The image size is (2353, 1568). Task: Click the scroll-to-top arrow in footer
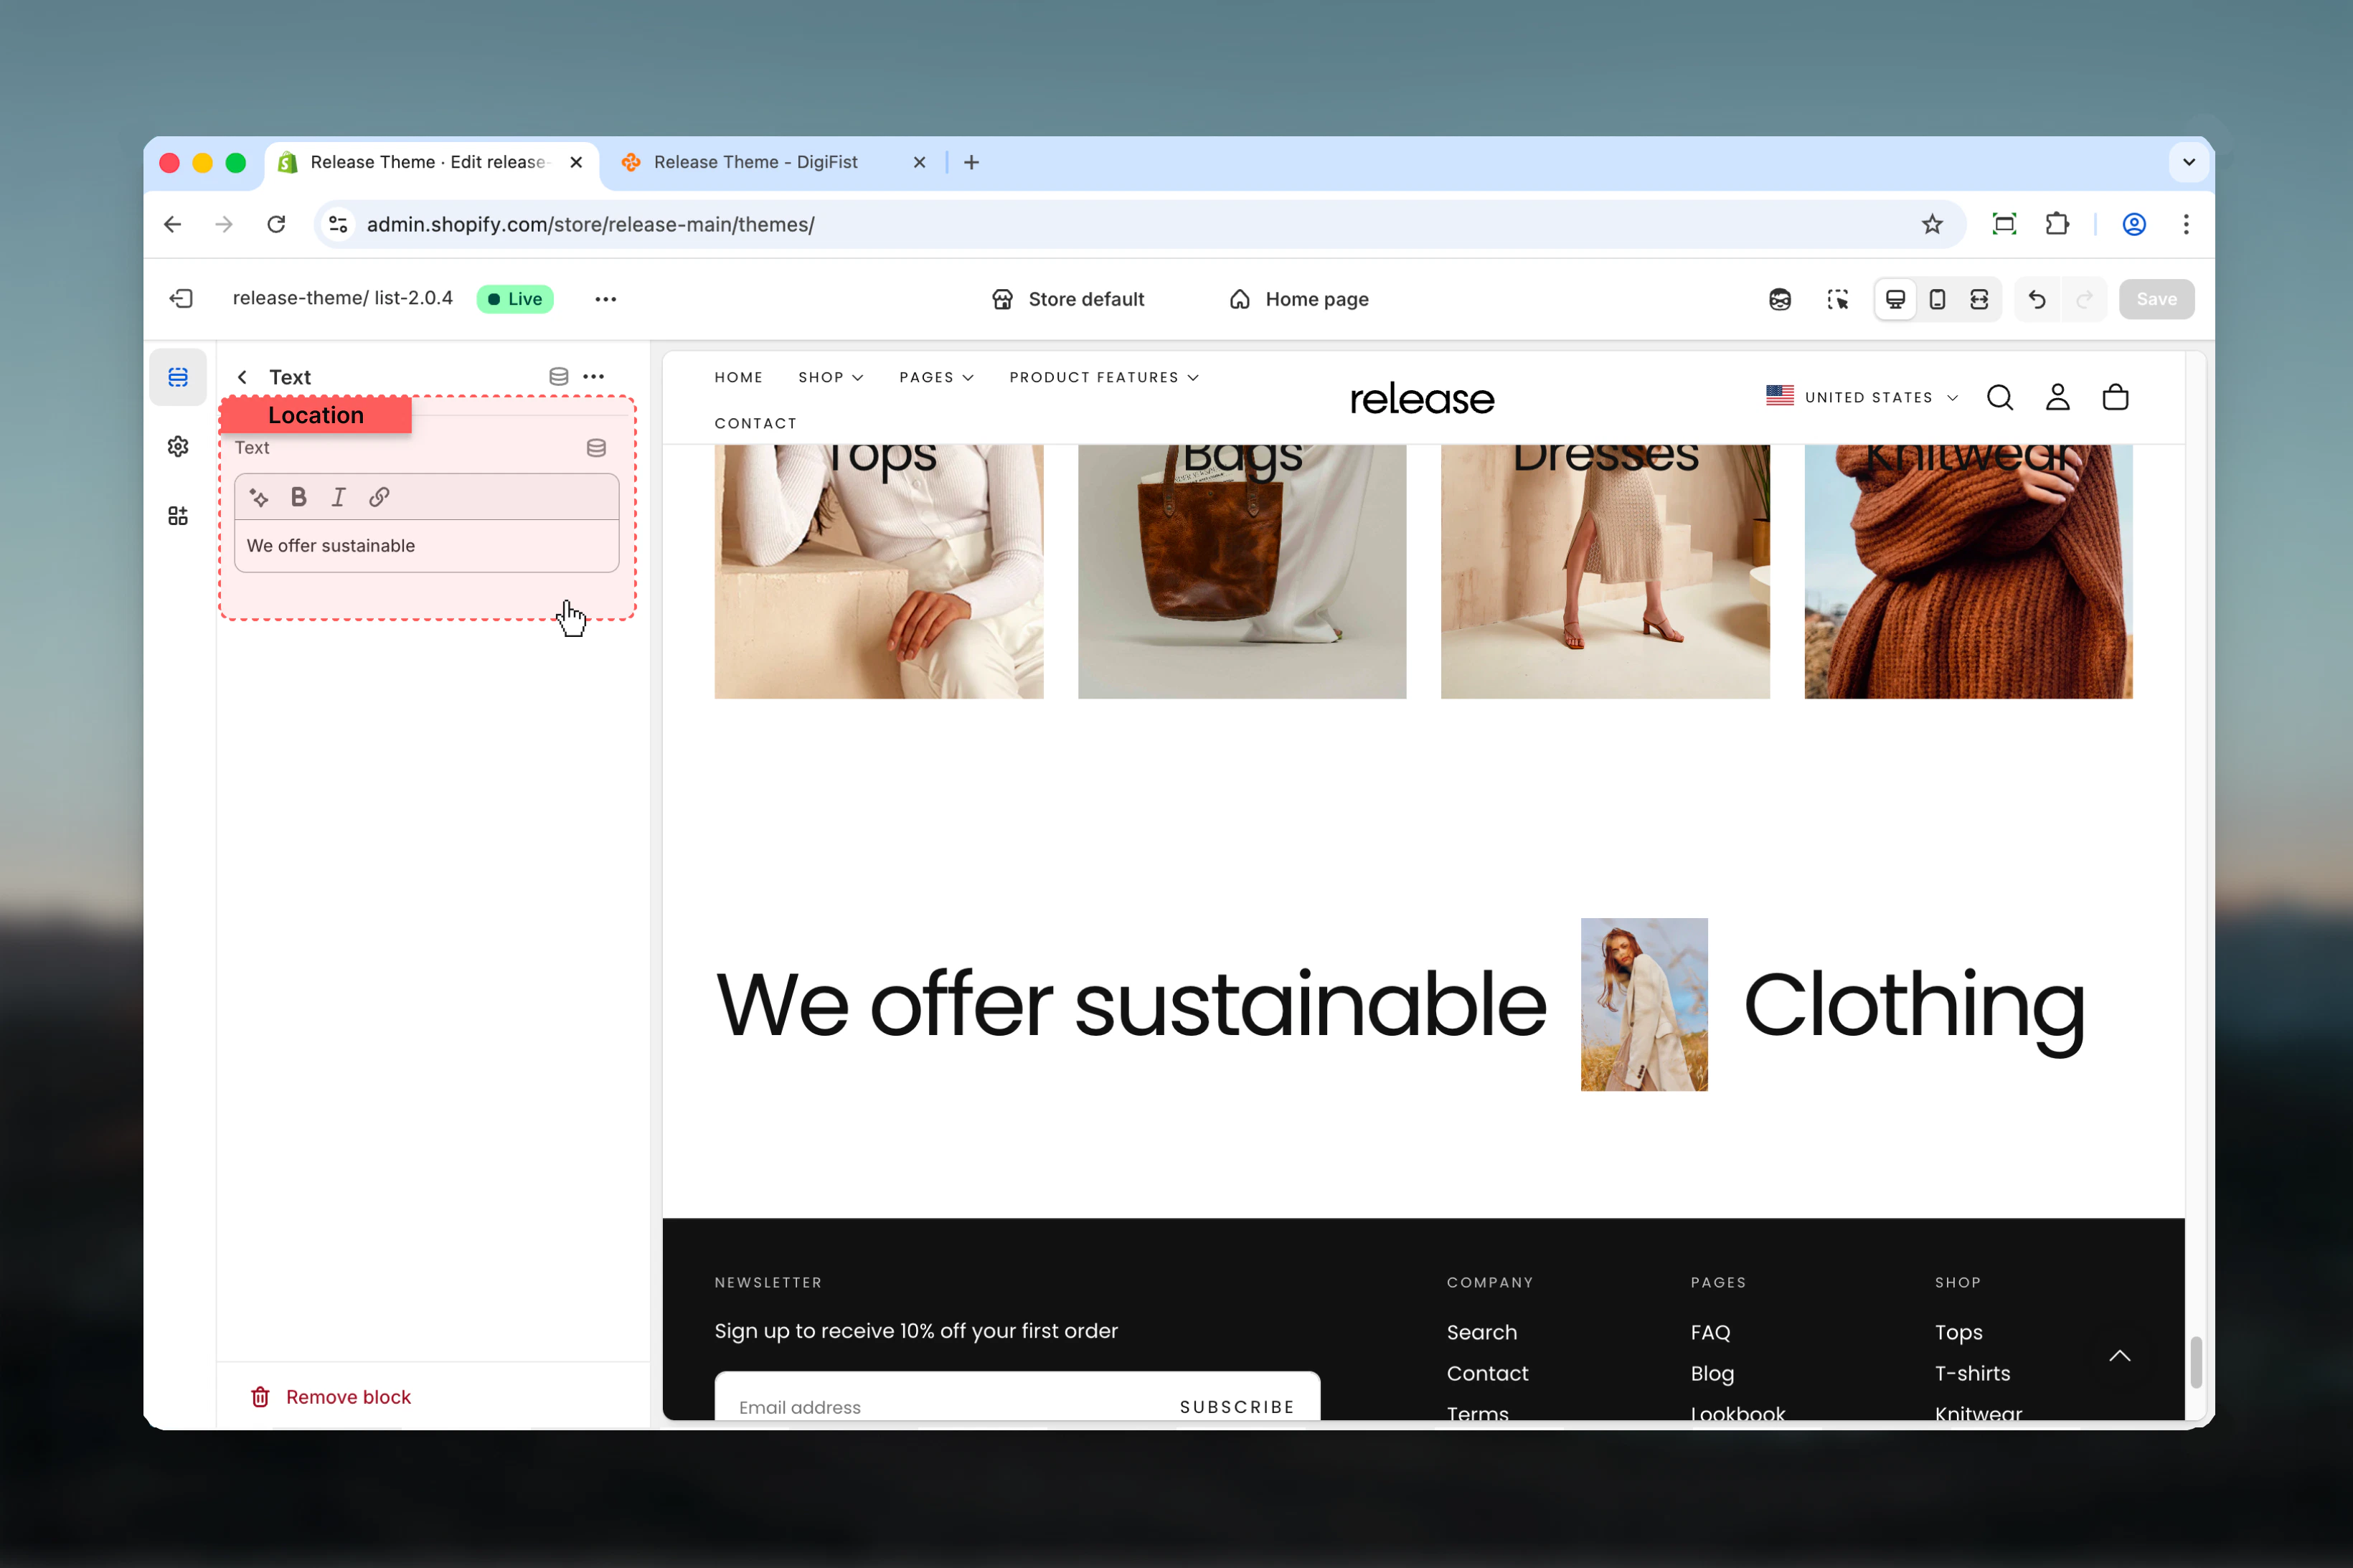coord(2119,1356)
